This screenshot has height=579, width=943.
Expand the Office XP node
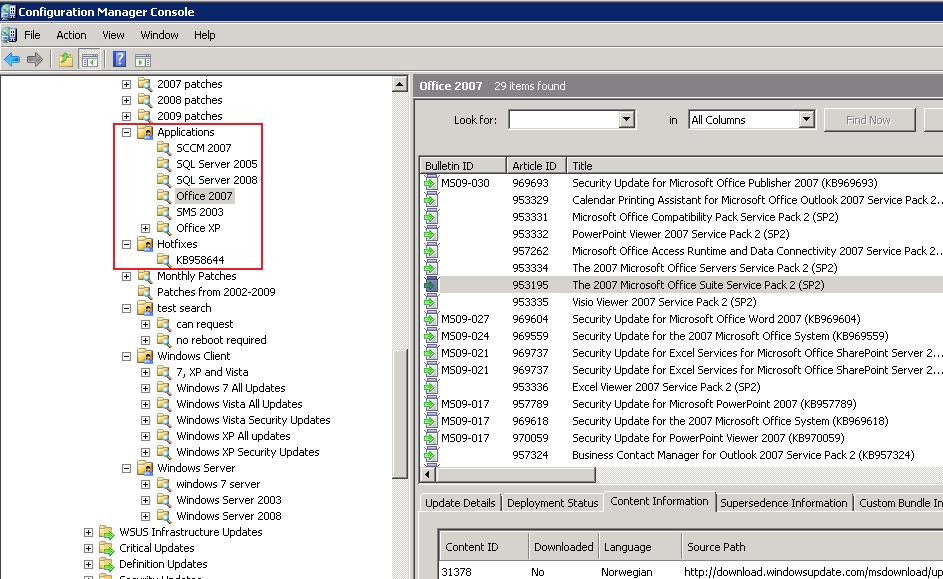146,228
